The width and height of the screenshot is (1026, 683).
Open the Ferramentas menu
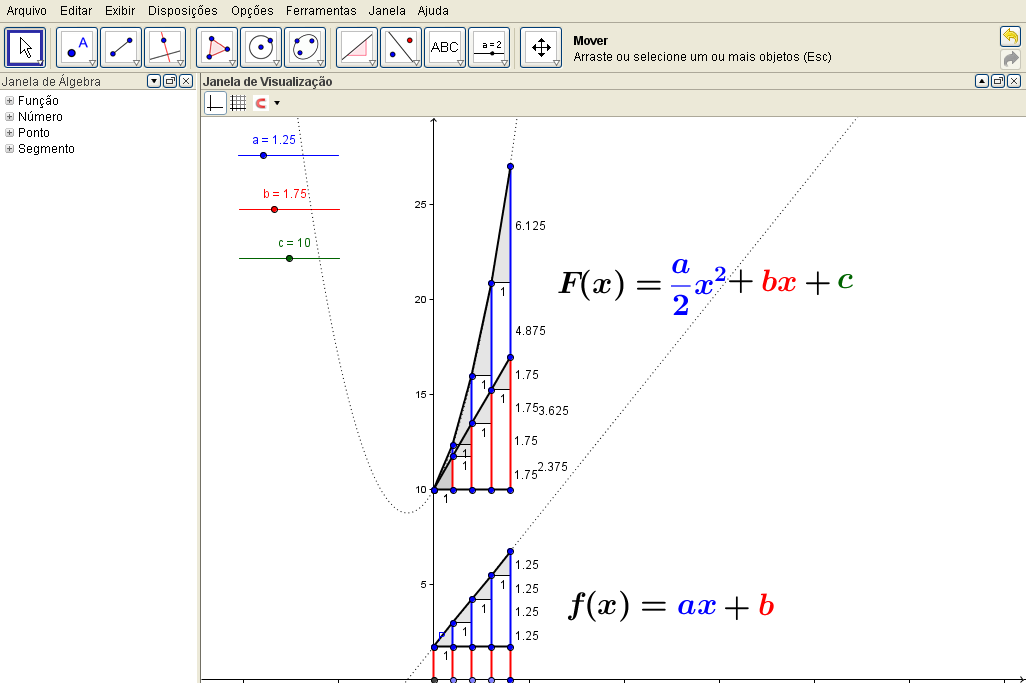[320, 11]
